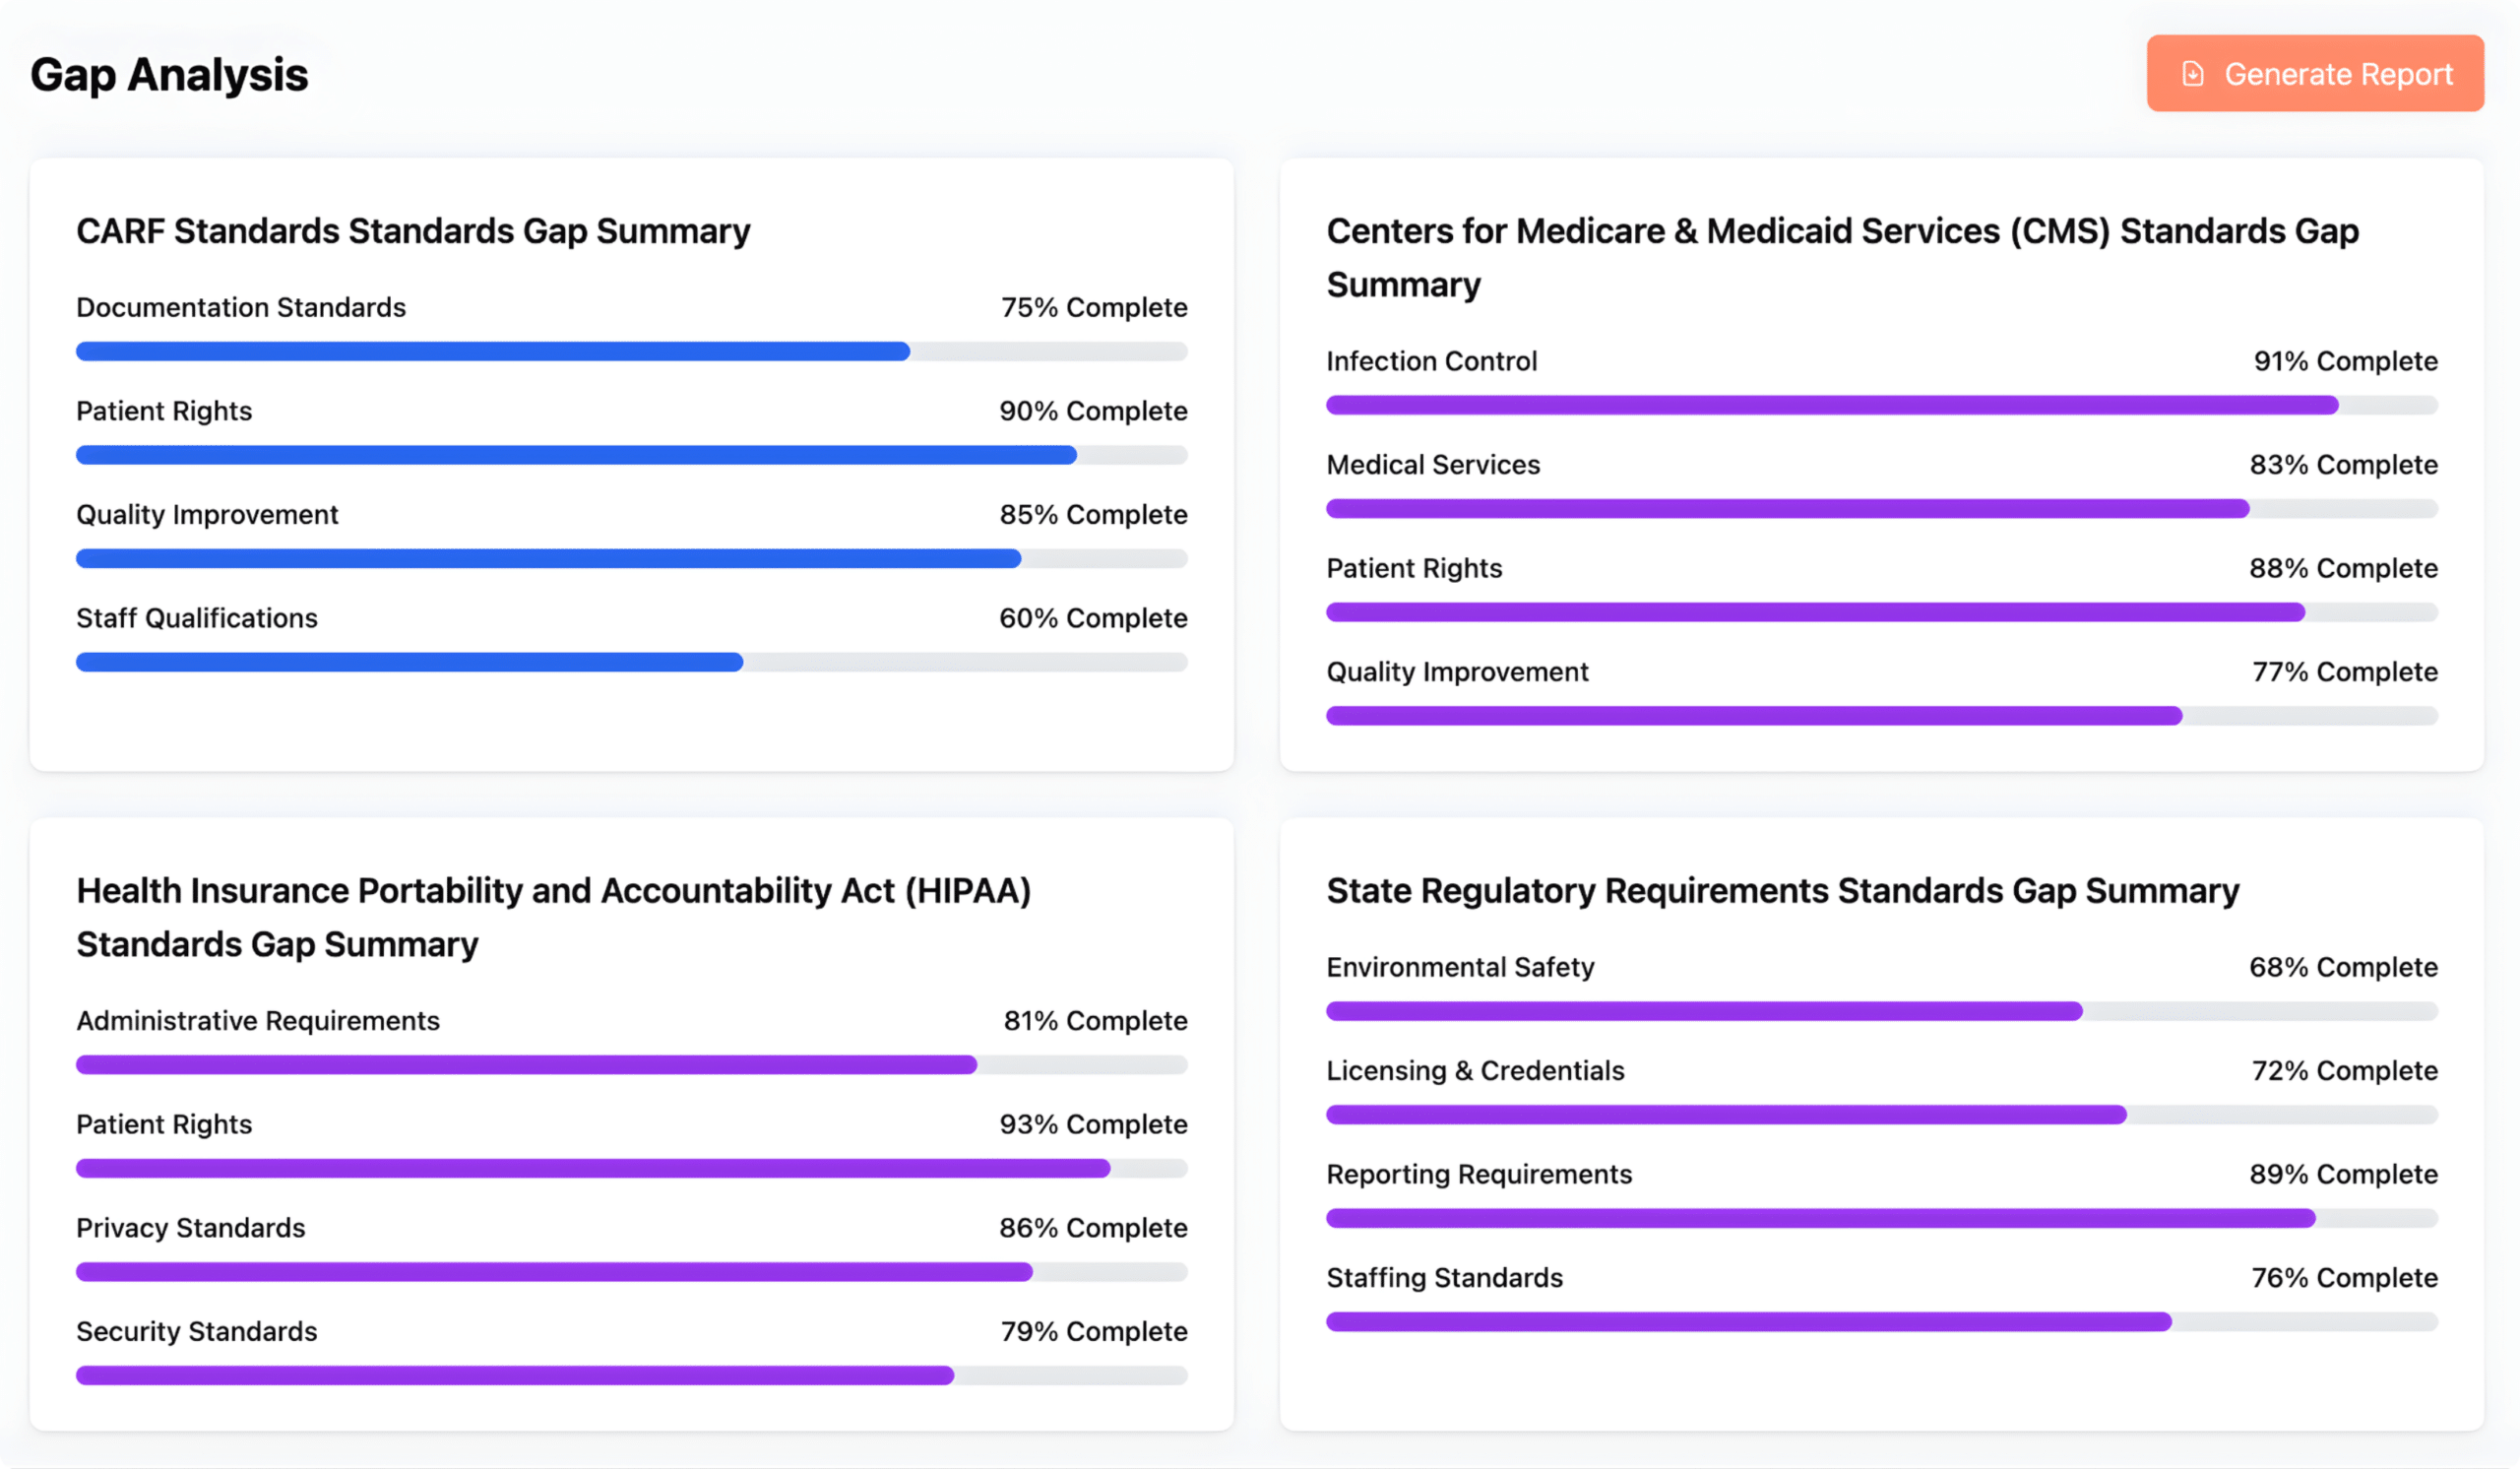The image size is (2520, 1469).
Task: Click the "Quality Improvement" label in CARF card
Action: pos(207,515)
